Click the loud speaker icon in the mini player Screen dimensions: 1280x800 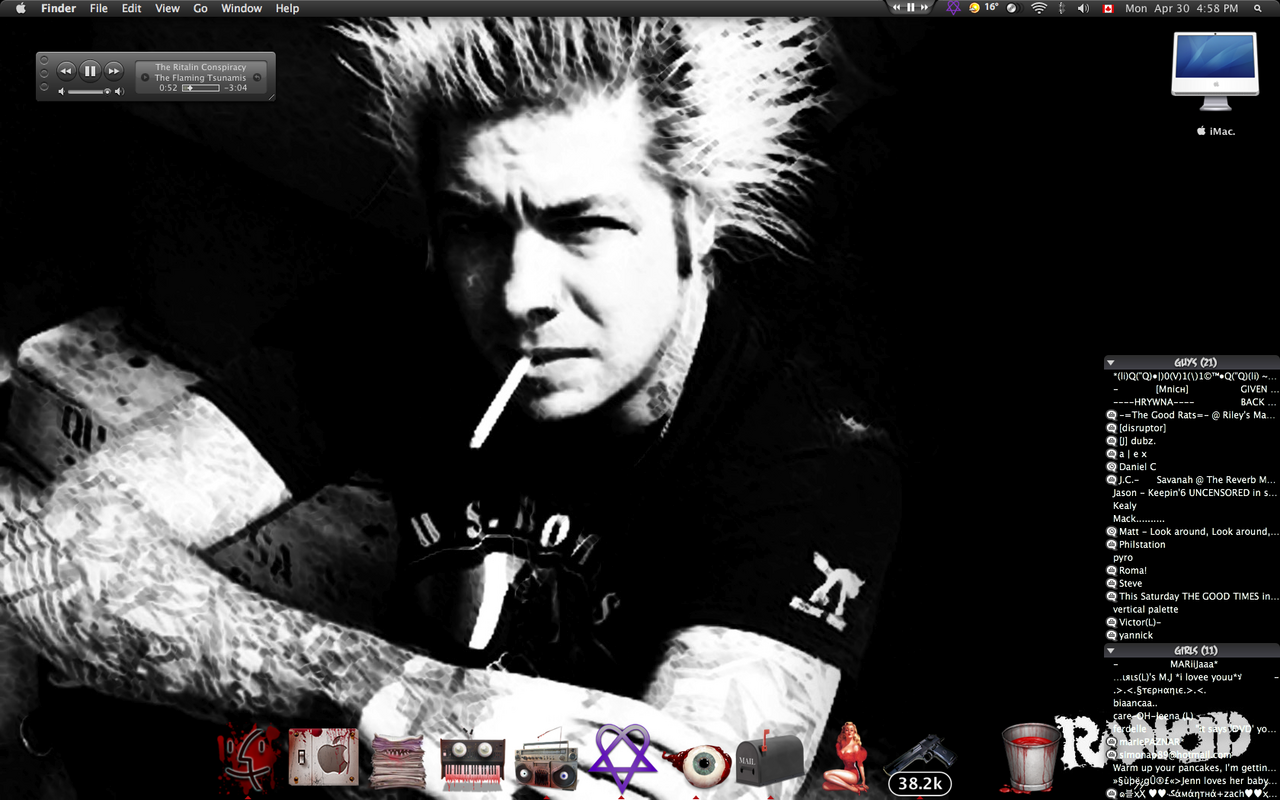pos(119,91)
